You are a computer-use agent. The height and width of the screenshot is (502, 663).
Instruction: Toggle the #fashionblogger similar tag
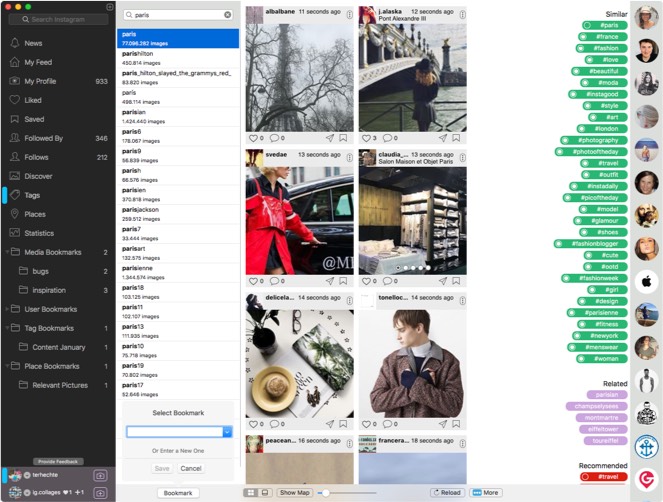591,244
